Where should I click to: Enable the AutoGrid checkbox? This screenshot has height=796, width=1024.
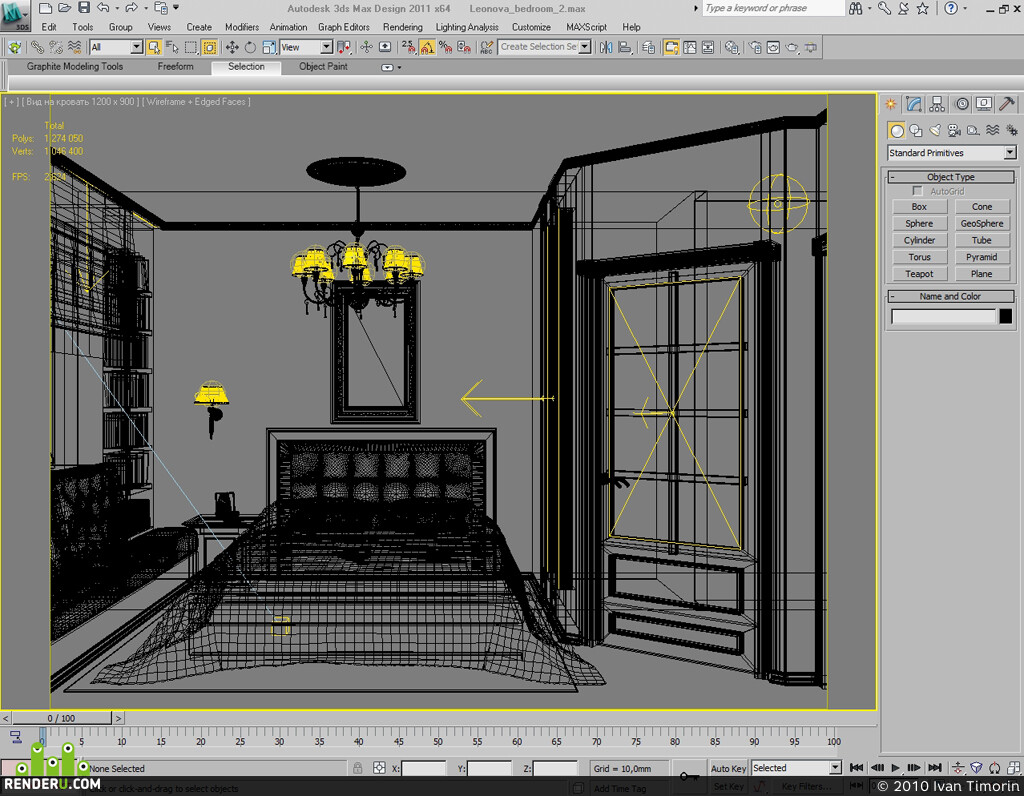point(918,191)
